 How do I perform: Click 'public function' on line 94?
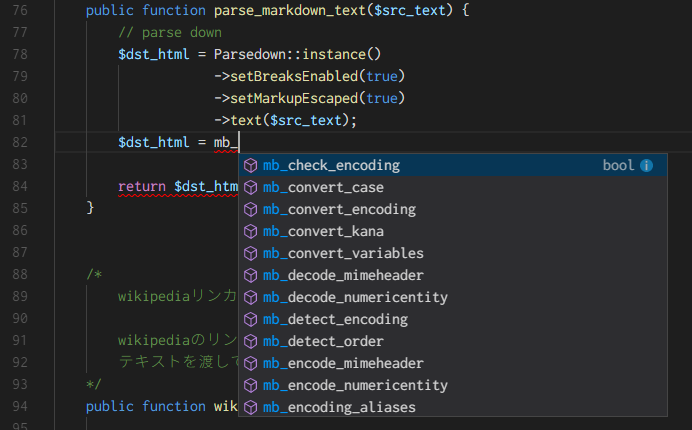point(146,406)
